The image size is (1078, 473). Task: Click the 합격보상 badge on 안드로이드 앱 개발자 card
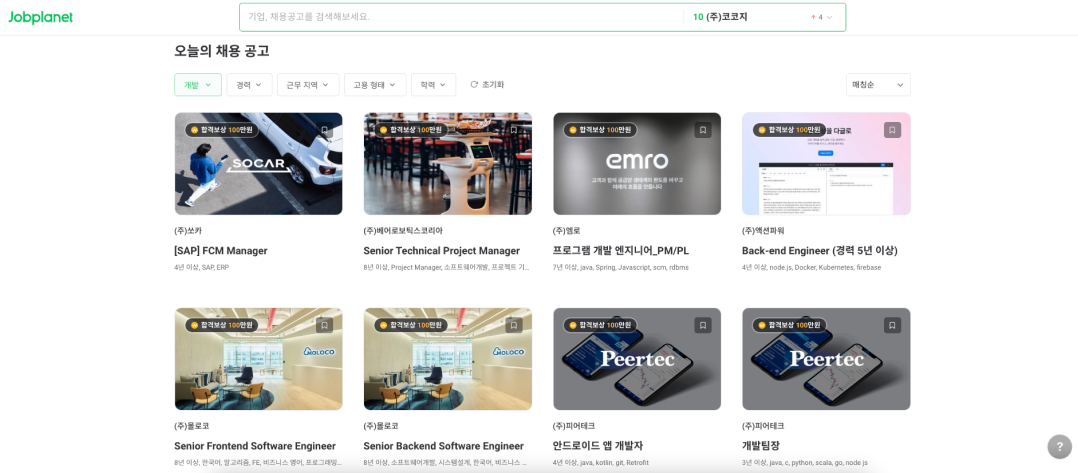600,325
